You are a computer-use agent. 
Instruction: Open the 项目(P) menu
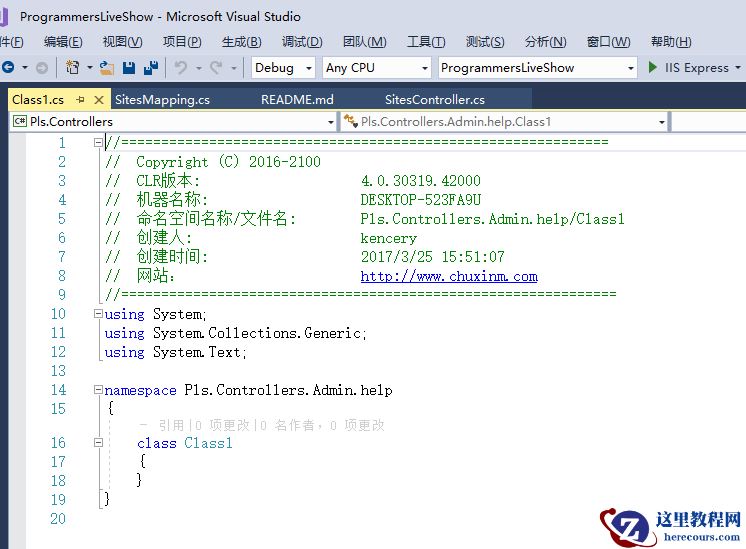pos(182,42)
